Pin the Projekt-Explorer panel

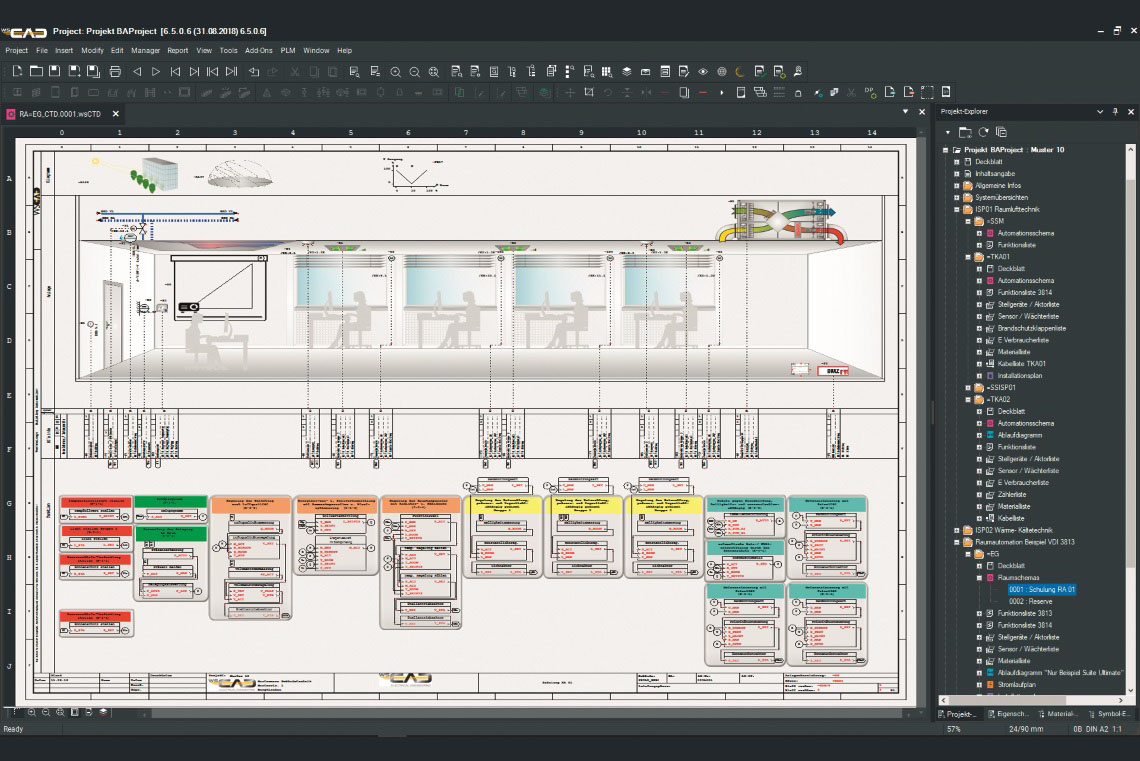(x=1115, y=112)
